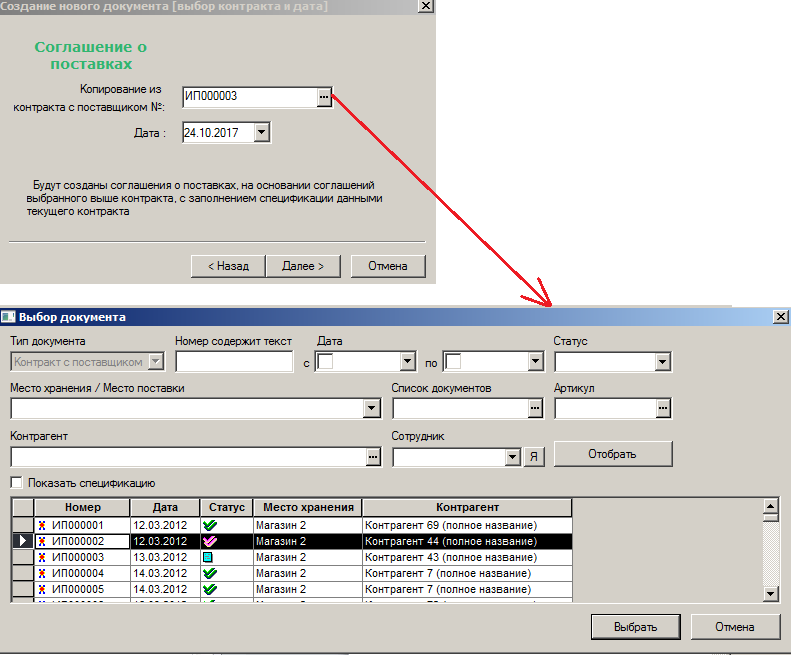Viewport: 791px width, 655px height.
Task: Click cyan square status icon of ИП000003
Action: (207, 558)
